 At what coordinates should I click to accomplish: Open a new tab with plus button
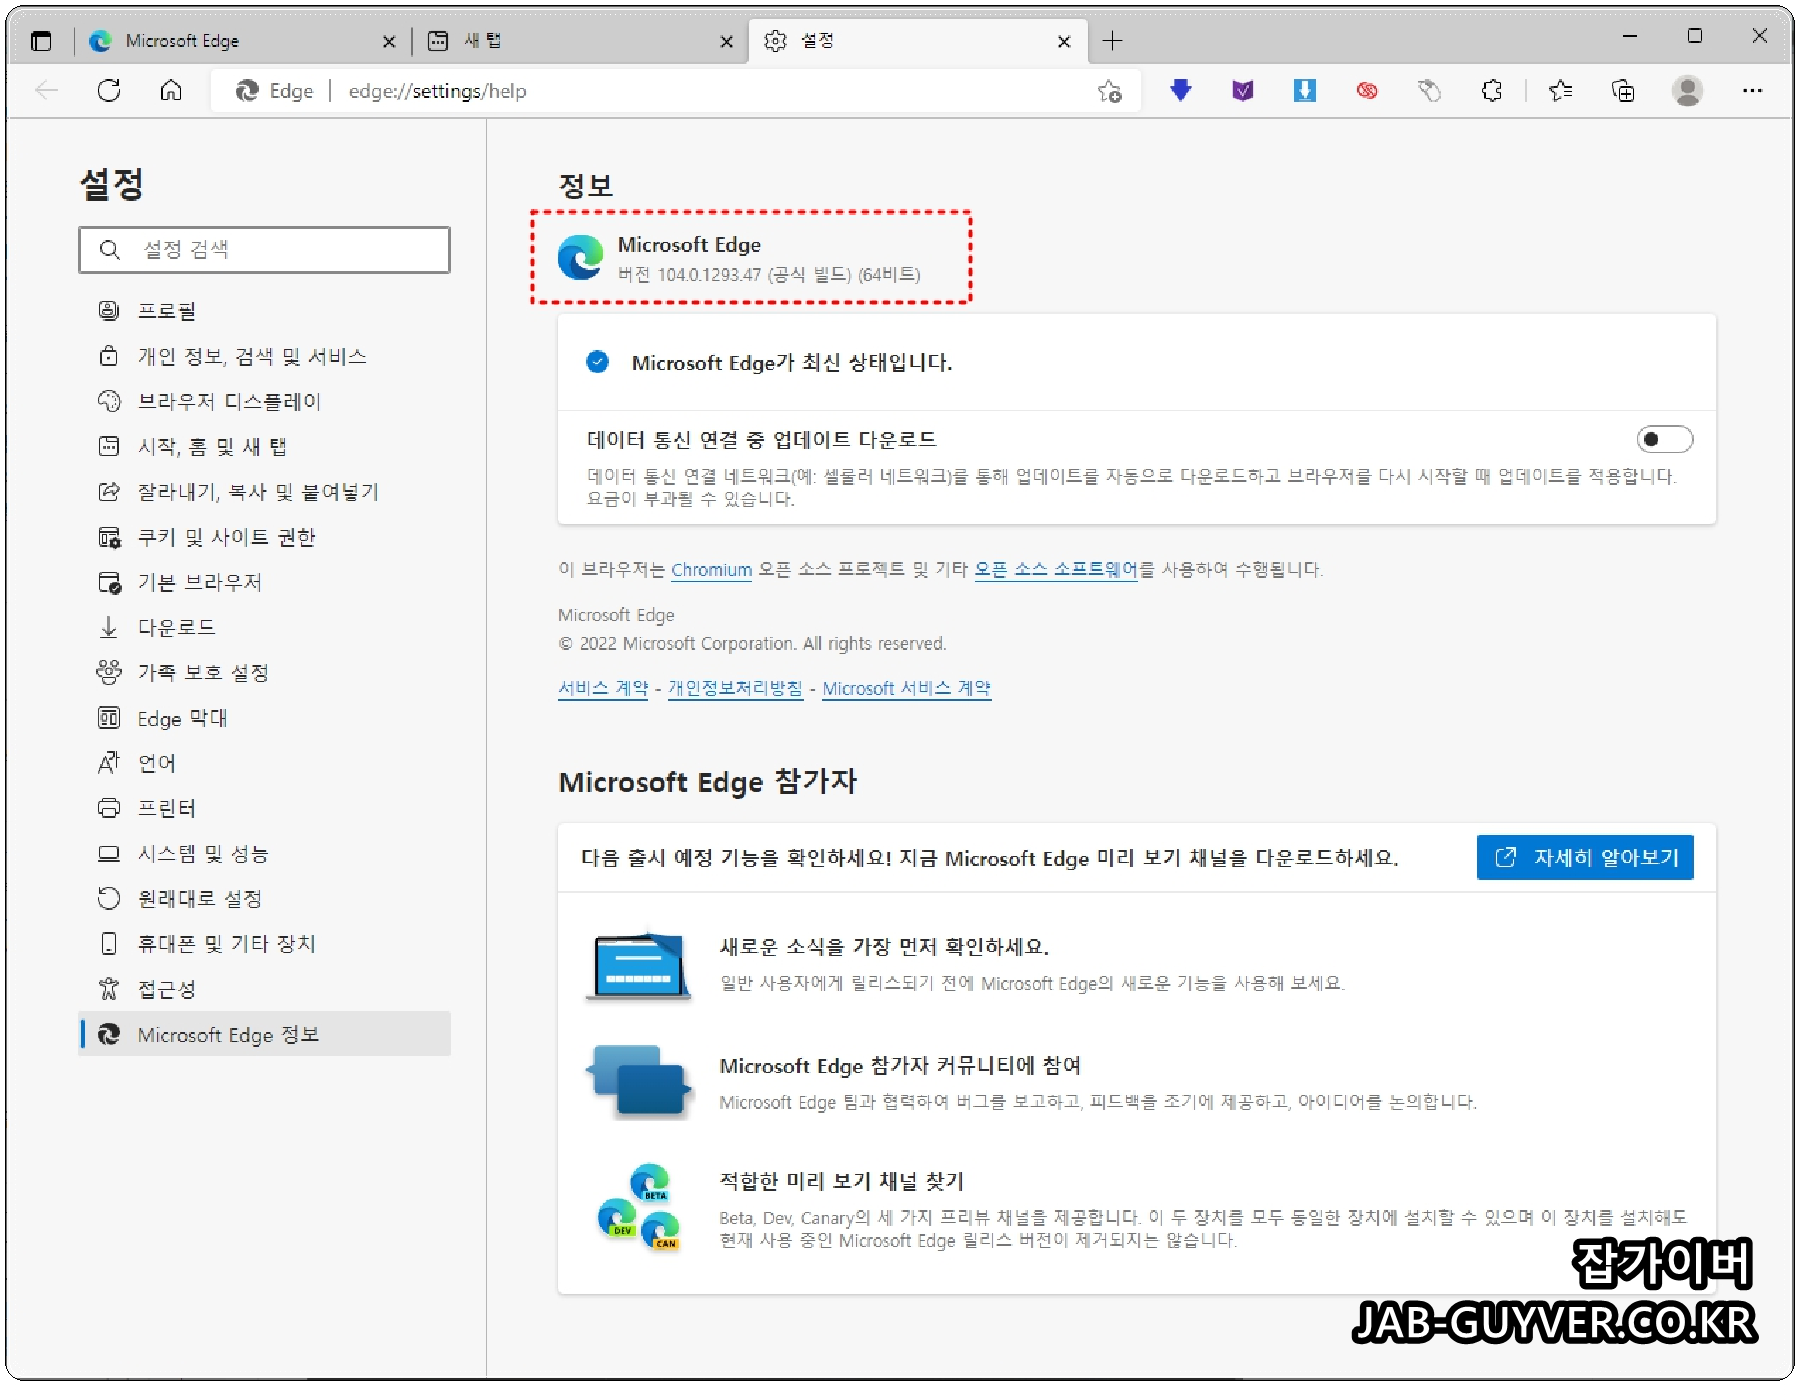(1112, 41)
